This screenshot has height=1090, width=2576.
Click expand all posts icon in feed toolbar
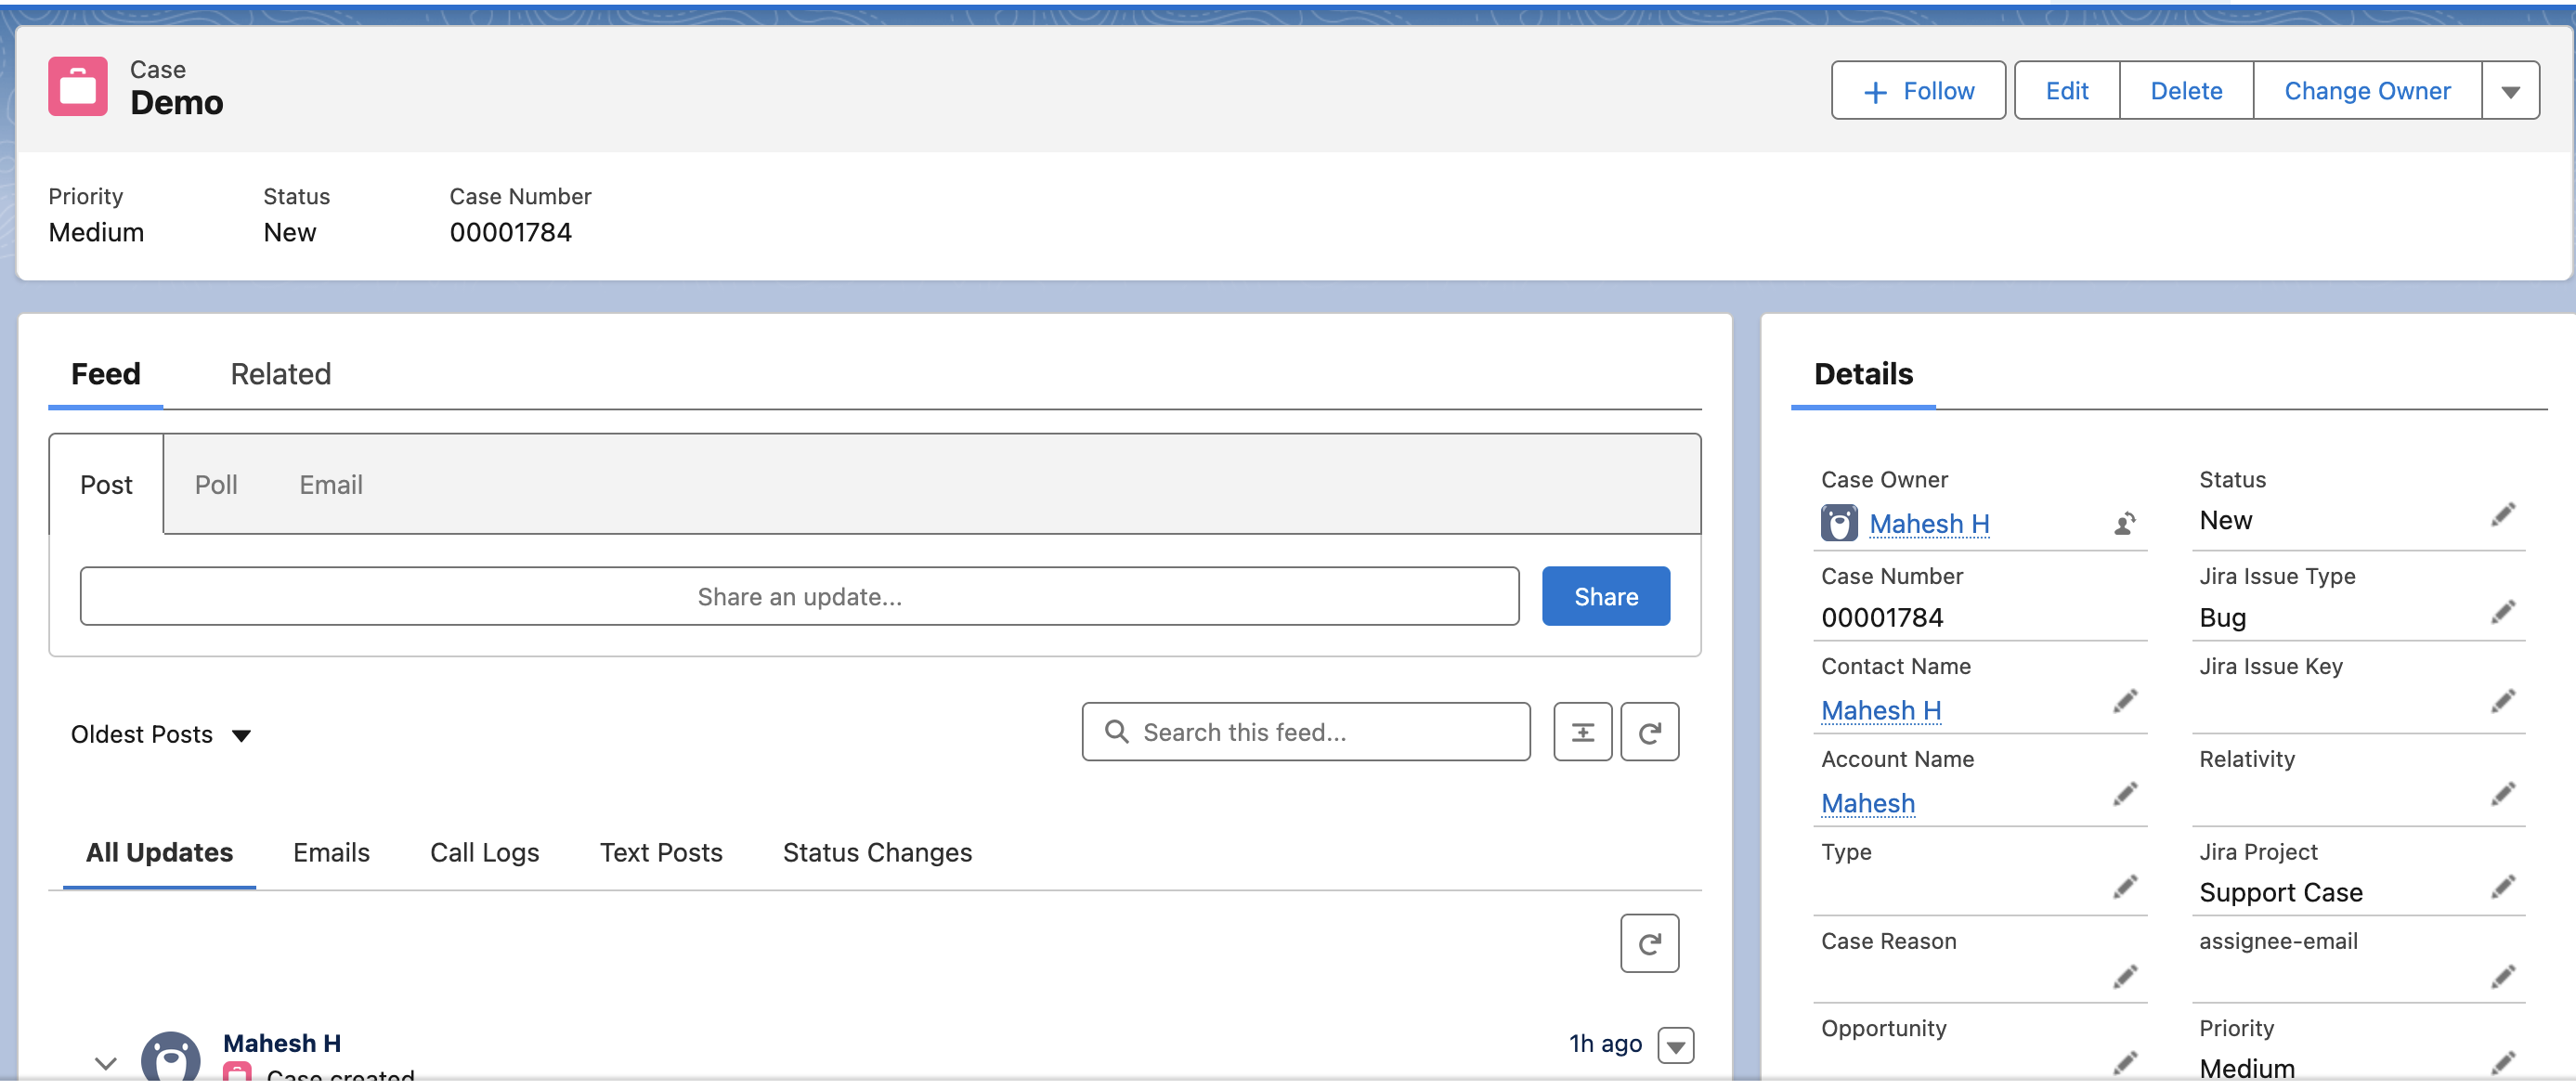[x=1582, y=732]
